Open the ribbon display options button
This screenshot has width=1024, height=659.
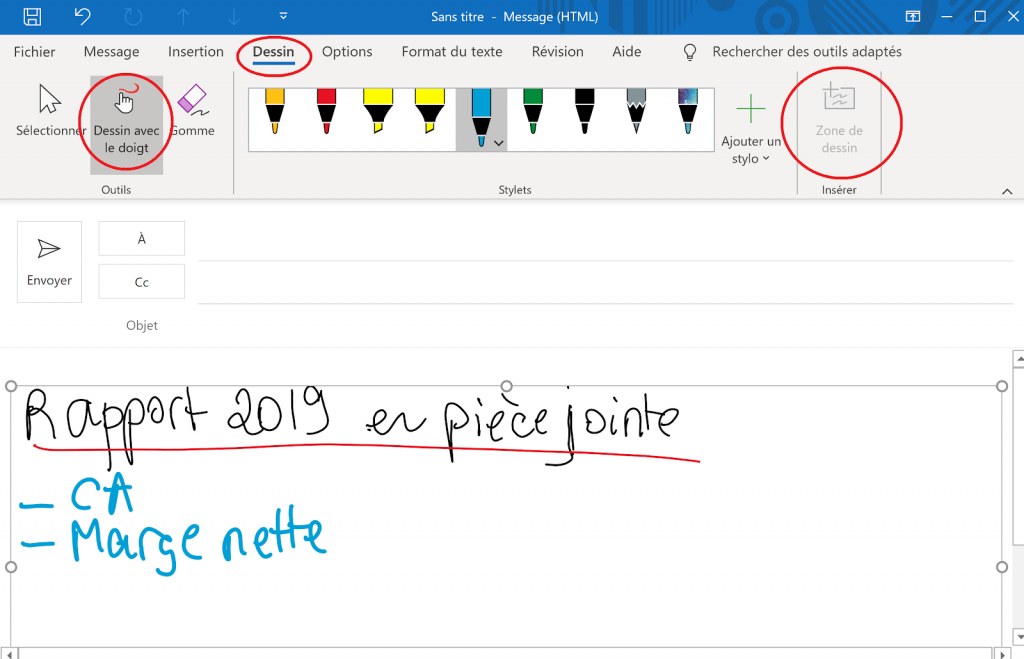click(x=912, y=16)
